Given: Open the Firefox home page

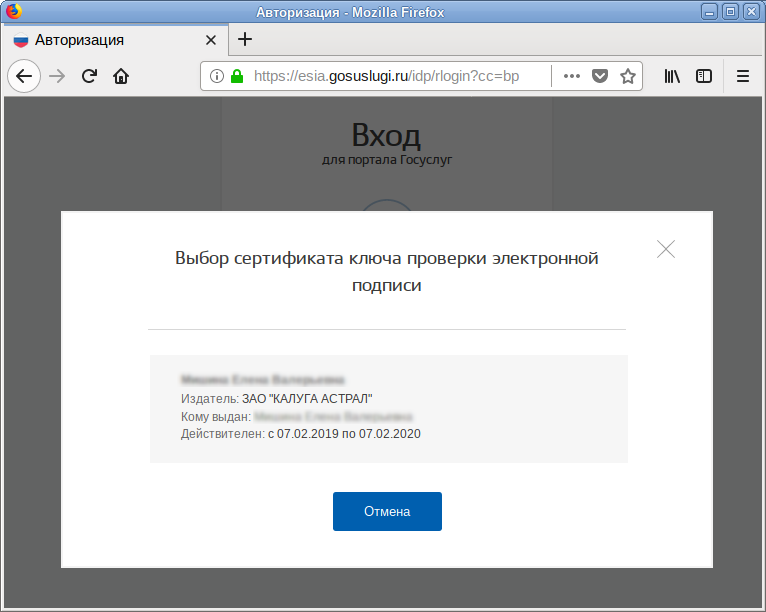Looking at the screenshot, I should point(121,76).
